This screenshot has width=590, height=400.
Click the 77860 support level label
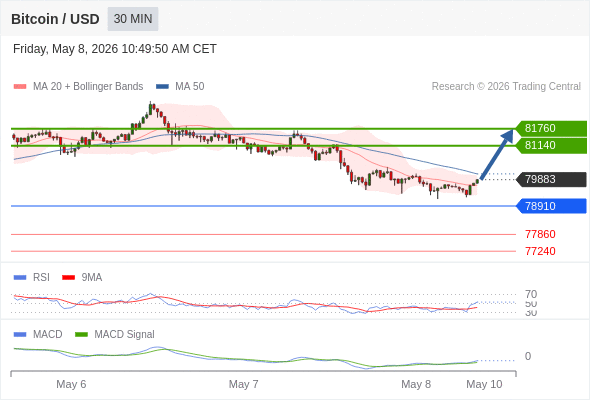coord(540,234)
